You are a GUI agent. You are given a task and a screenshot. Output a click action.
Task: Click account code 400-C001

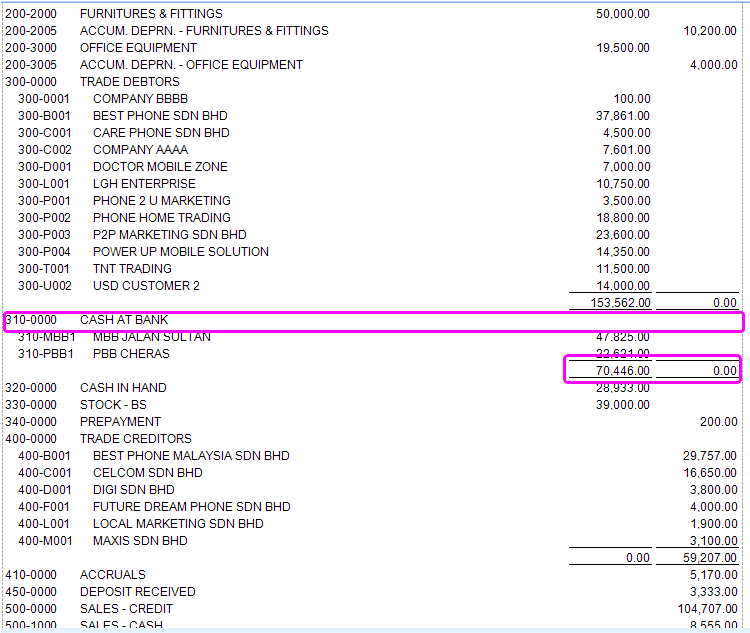coord(44,473)
